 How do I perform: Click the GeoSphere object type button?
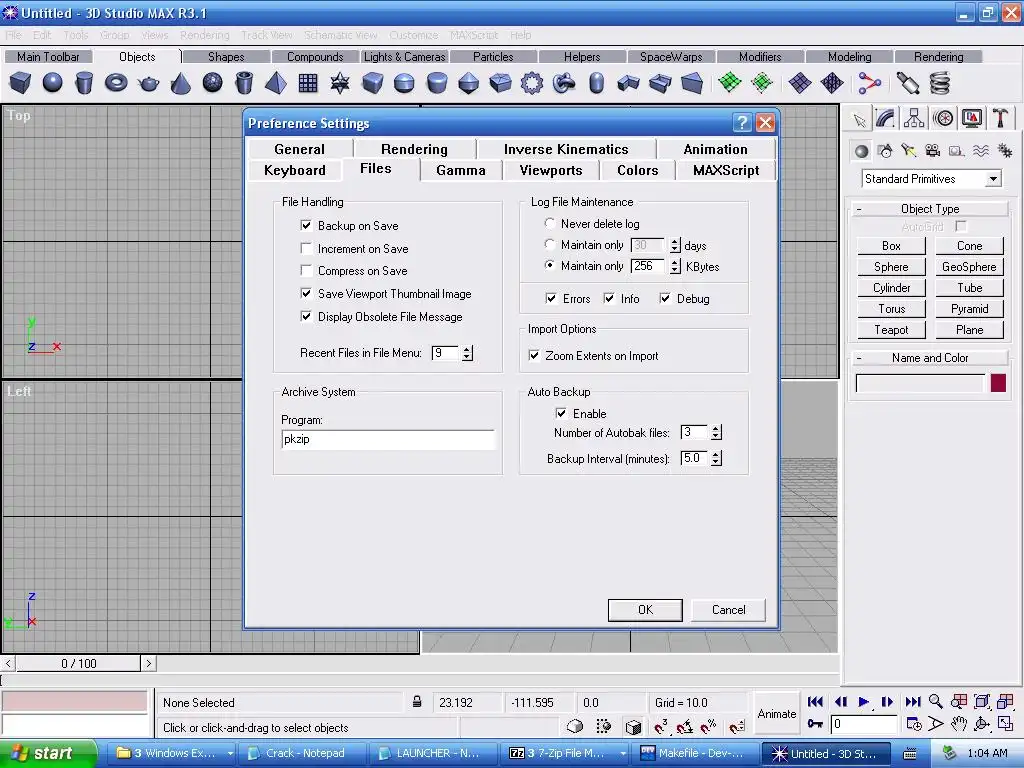(969, 266)
